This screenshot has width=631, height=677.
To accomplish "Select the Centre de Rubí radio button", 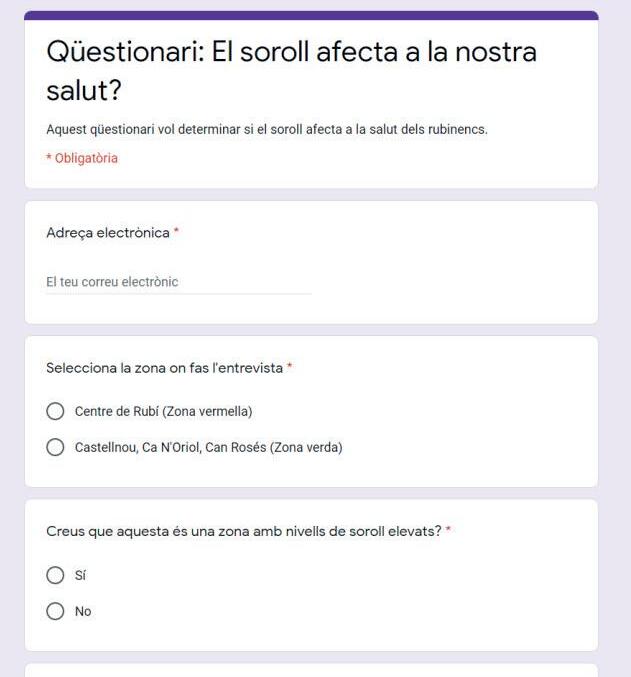I will tap(56, 411).
